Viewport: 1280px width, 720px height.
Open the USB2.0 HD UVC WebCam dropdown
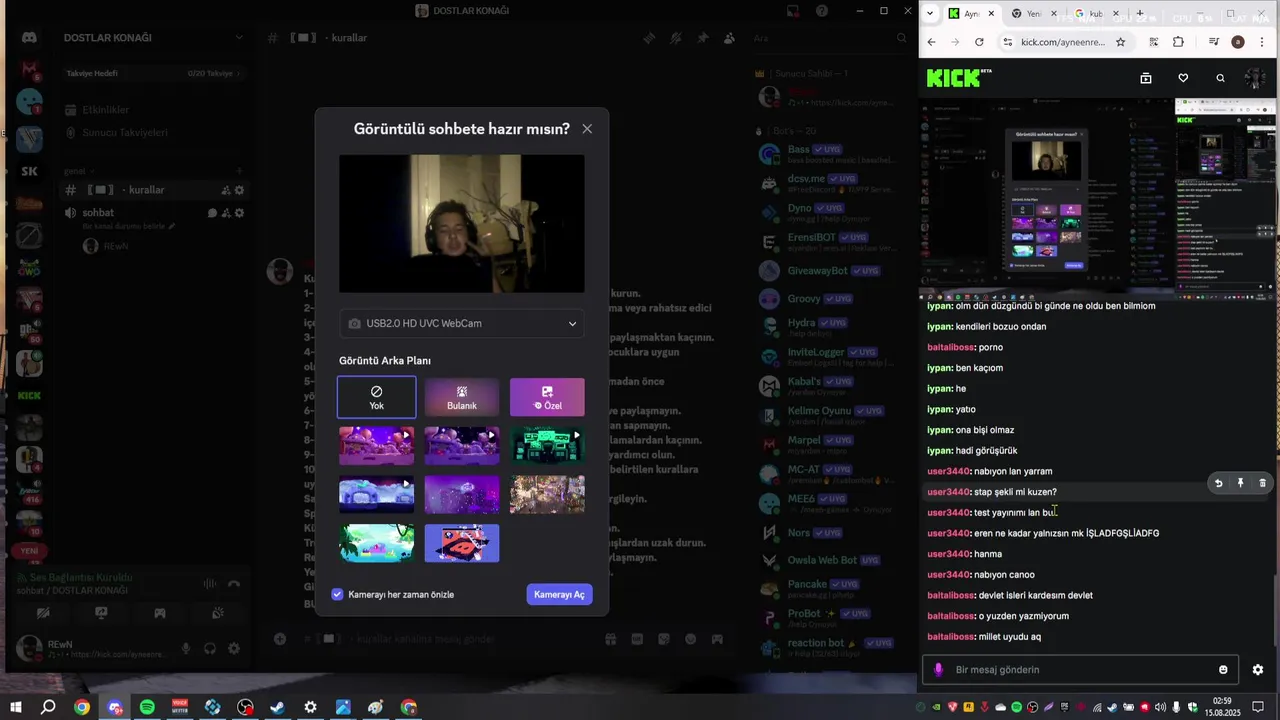click(461, 323)
